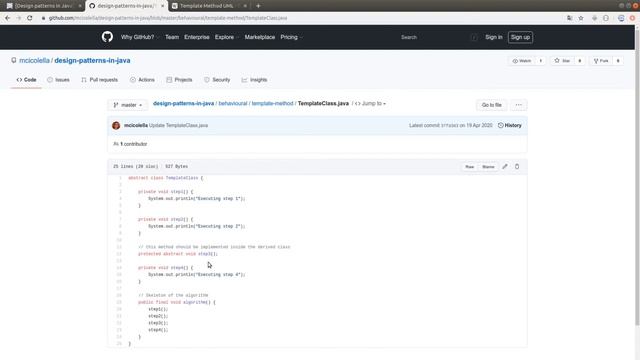Click line number 1 of code
640x360 pixels.
tap(120, 178)
